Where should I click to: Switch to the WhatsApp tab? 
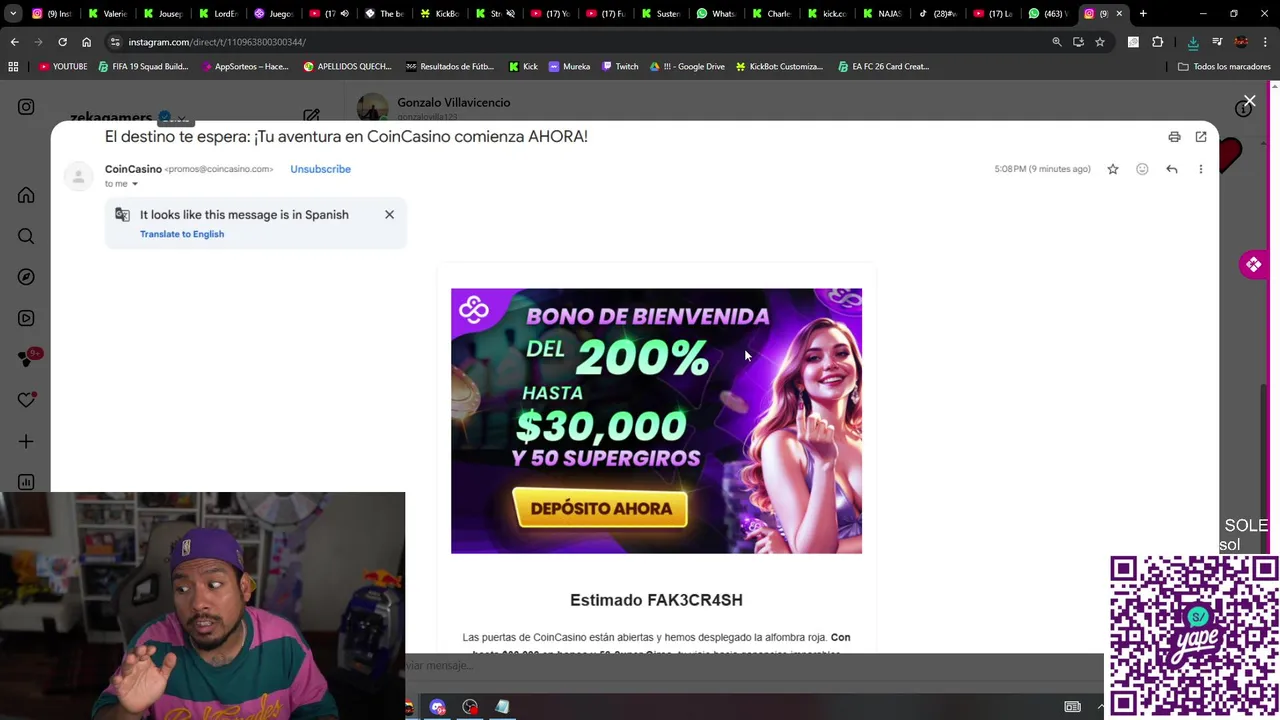715,14
